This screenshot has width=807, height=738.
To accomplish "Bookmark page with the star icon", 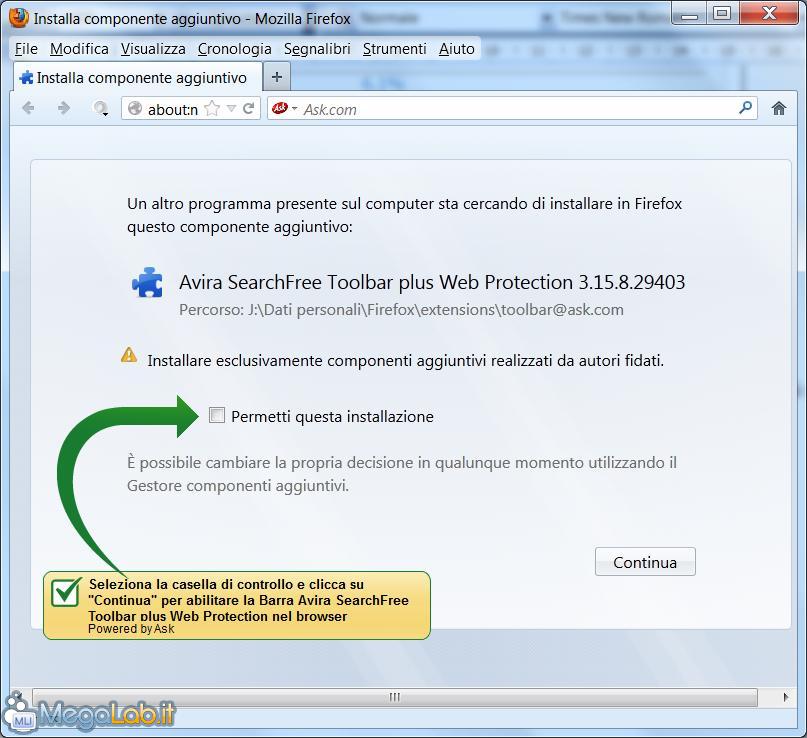I will tap(212, 109).
